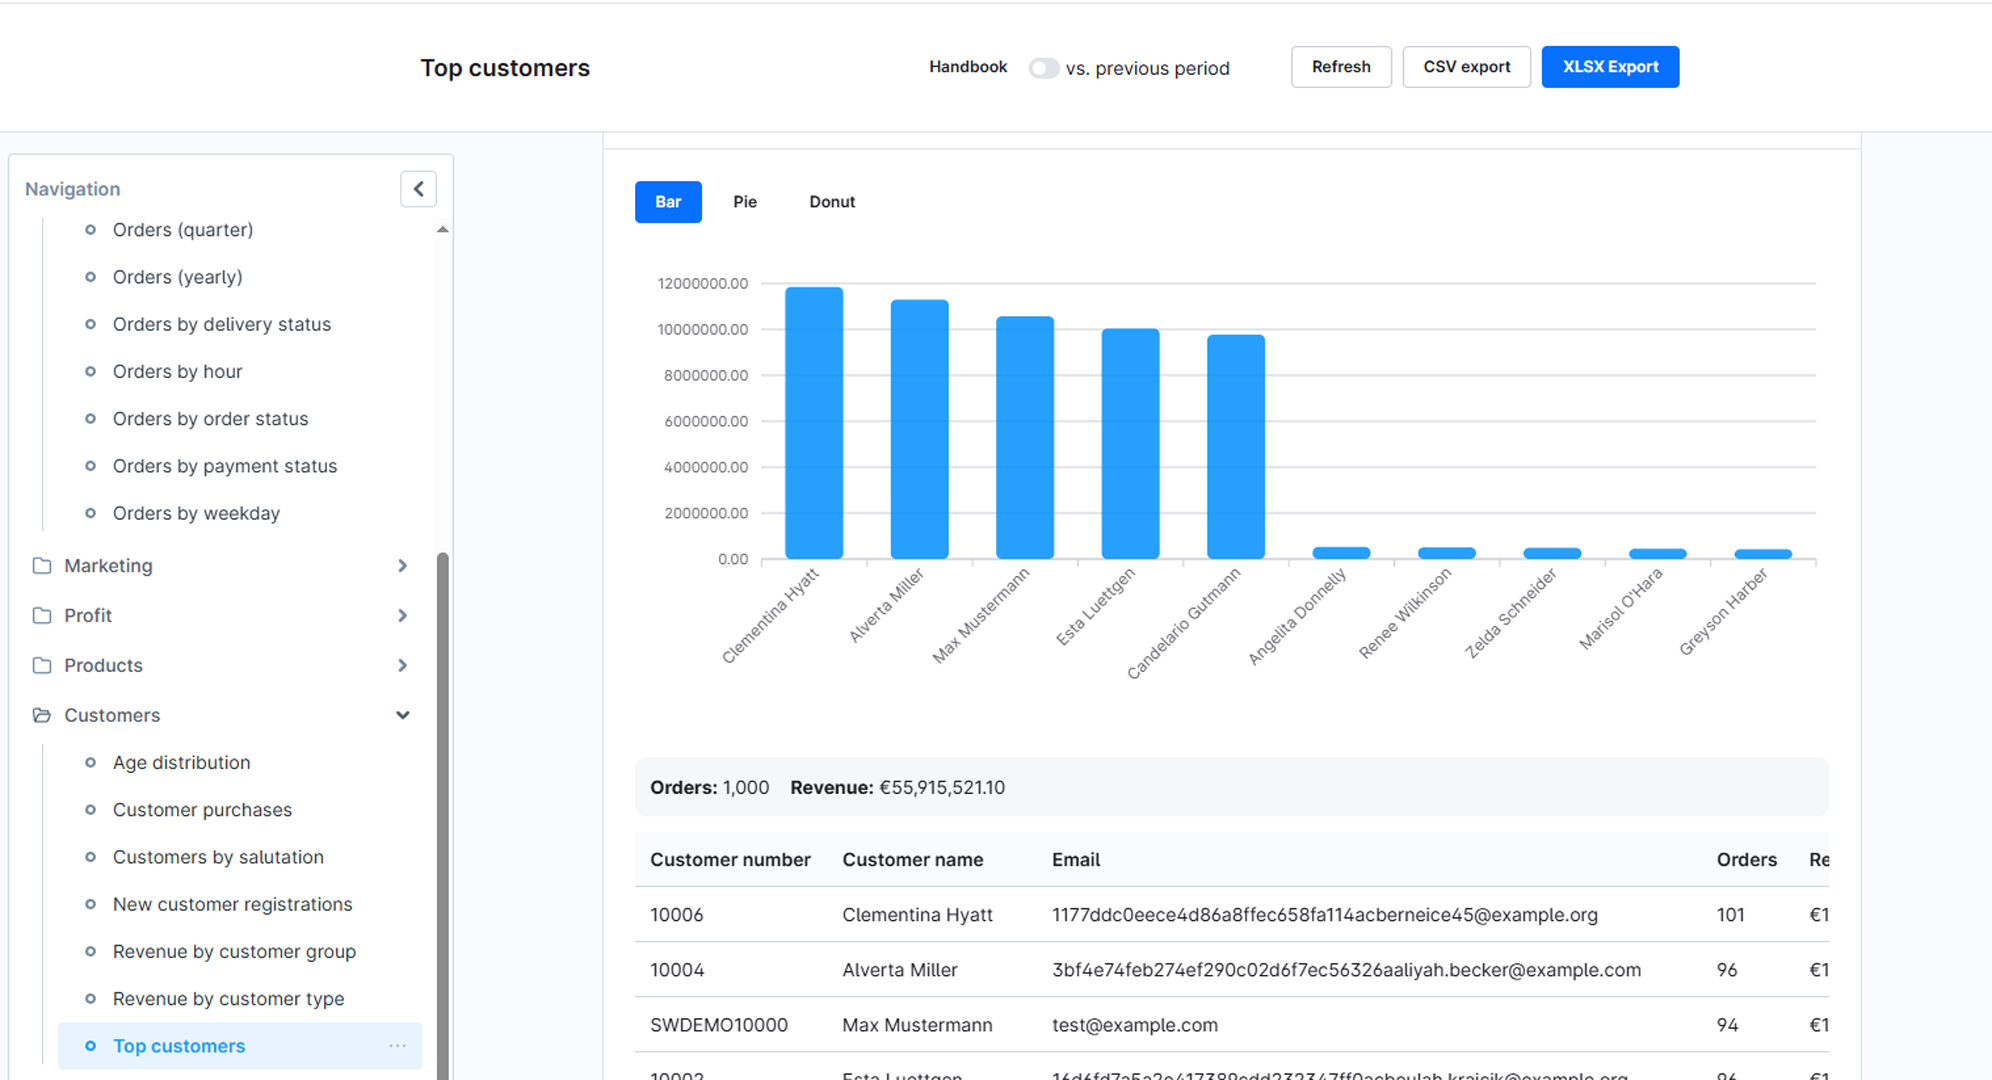1992x1080 pixels.
Task: Click the Refresh button
Action: coord(1341,67)
